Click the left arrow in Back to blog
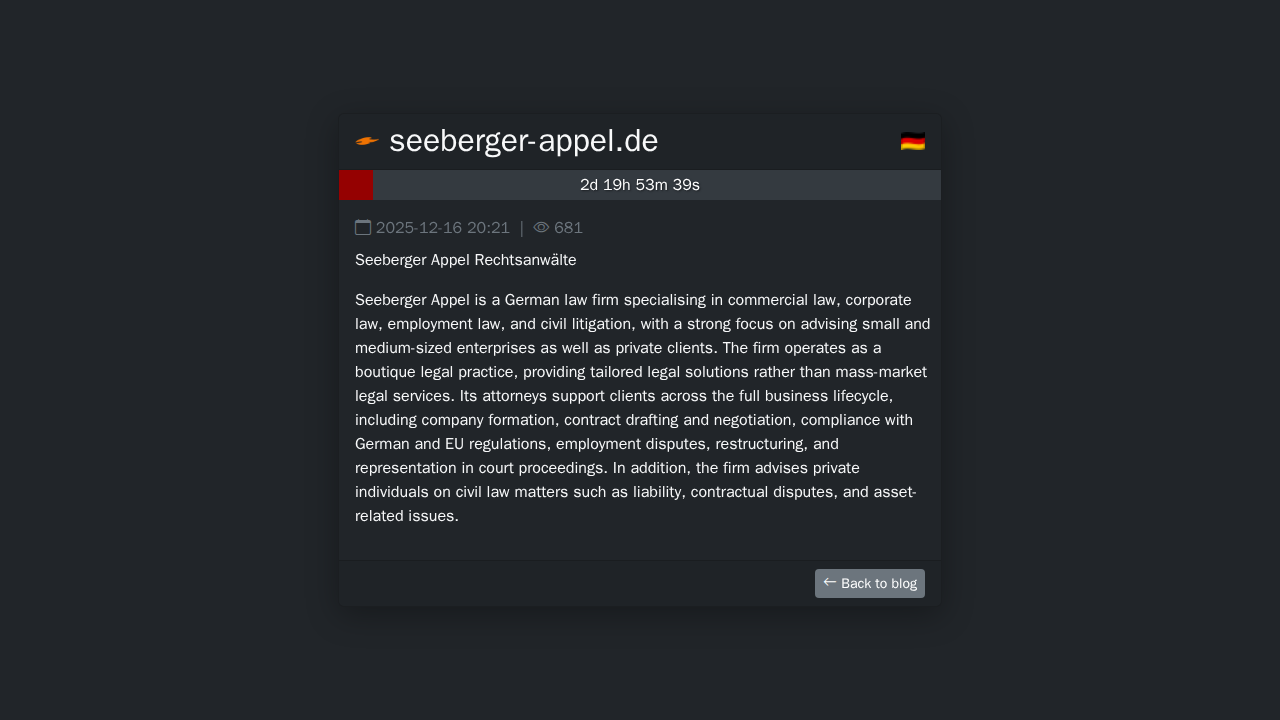Screen dimensions: 1280x720 (x=829, y=582)
